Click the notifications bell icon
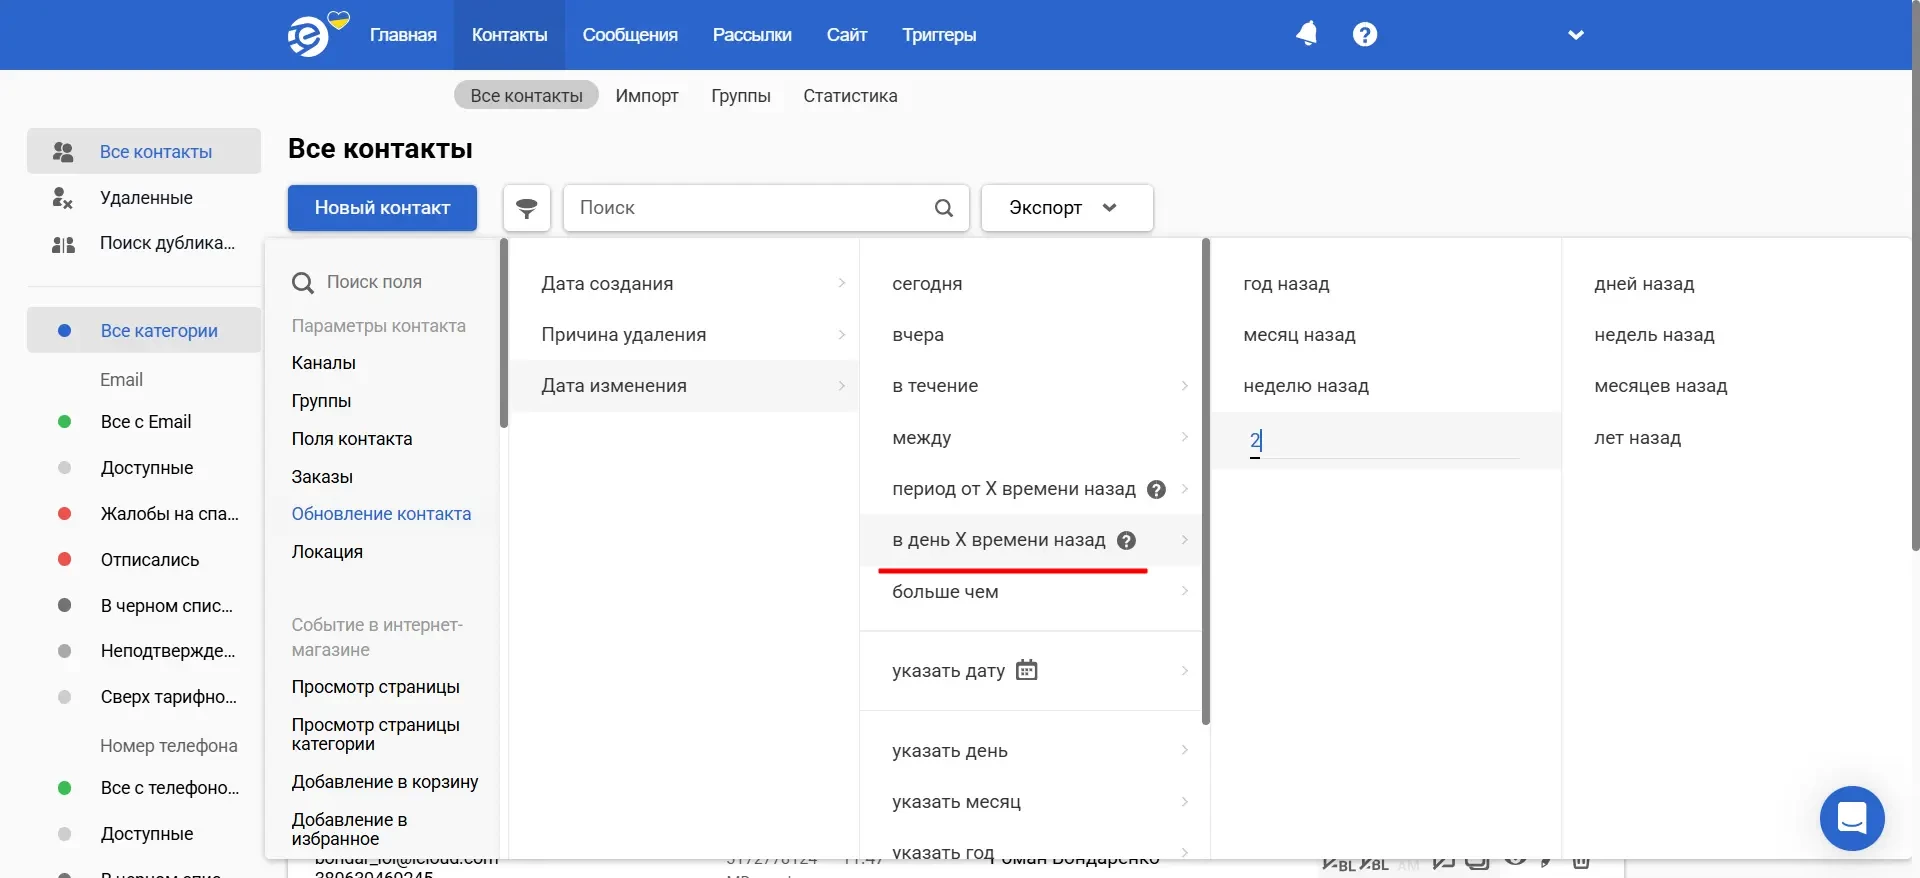The height and width of the screenshot is (878, 1920). [1306, 34]
